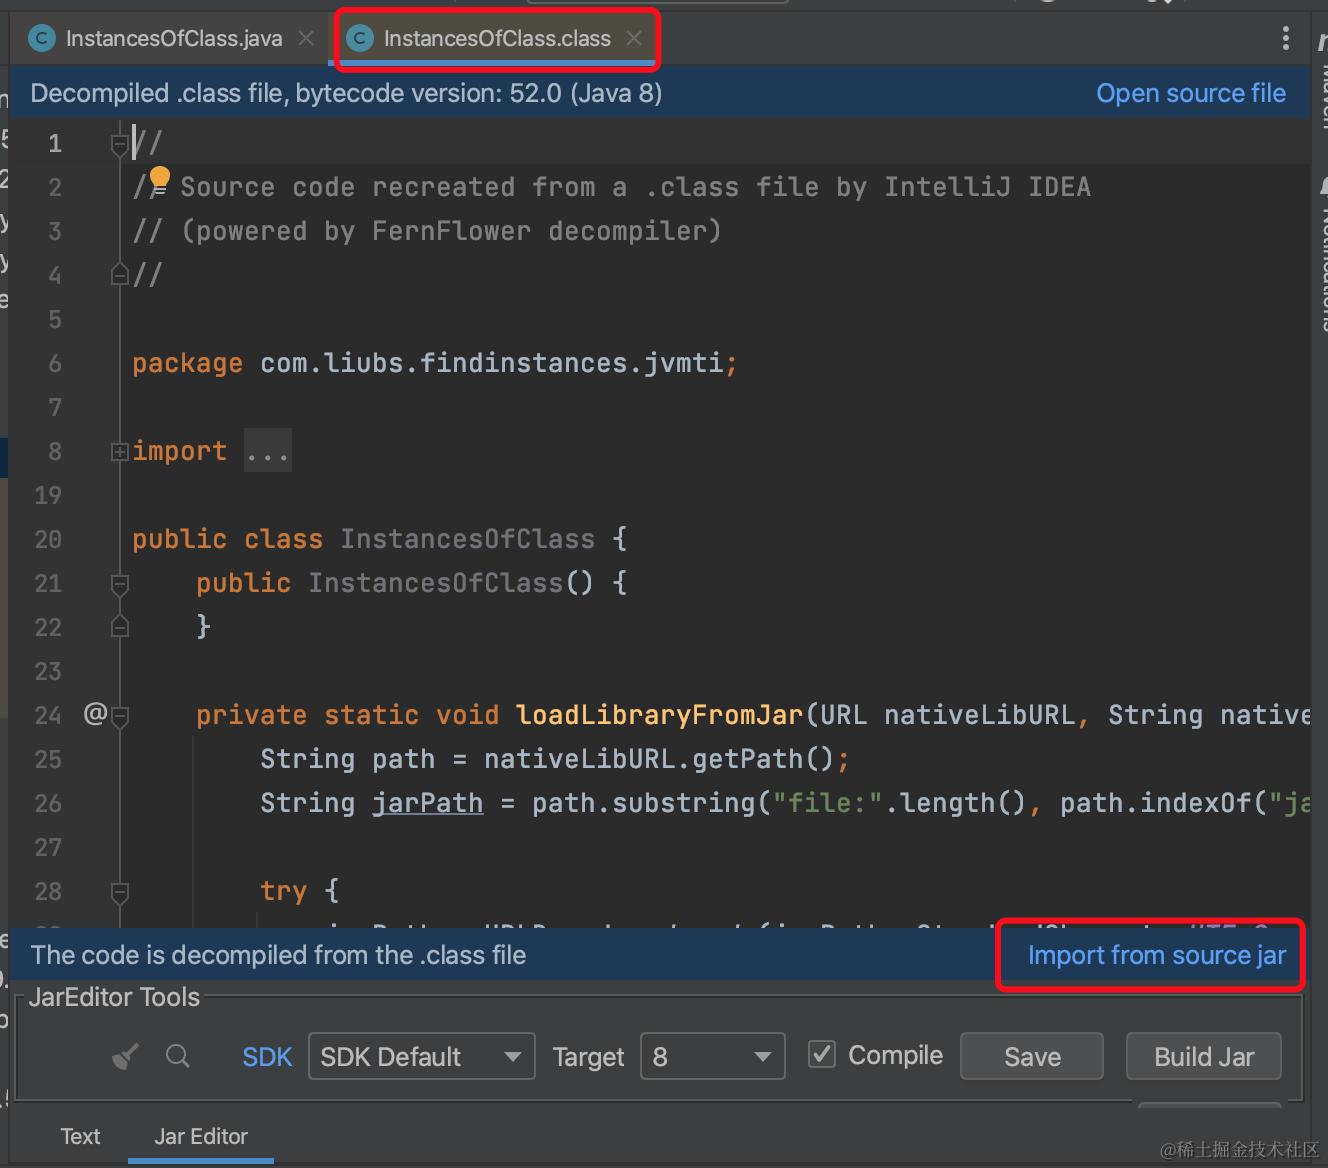Click the broom icon in JarEditor Tools
Viewport: 1328px width, 1168px height.
point(125,1056)
